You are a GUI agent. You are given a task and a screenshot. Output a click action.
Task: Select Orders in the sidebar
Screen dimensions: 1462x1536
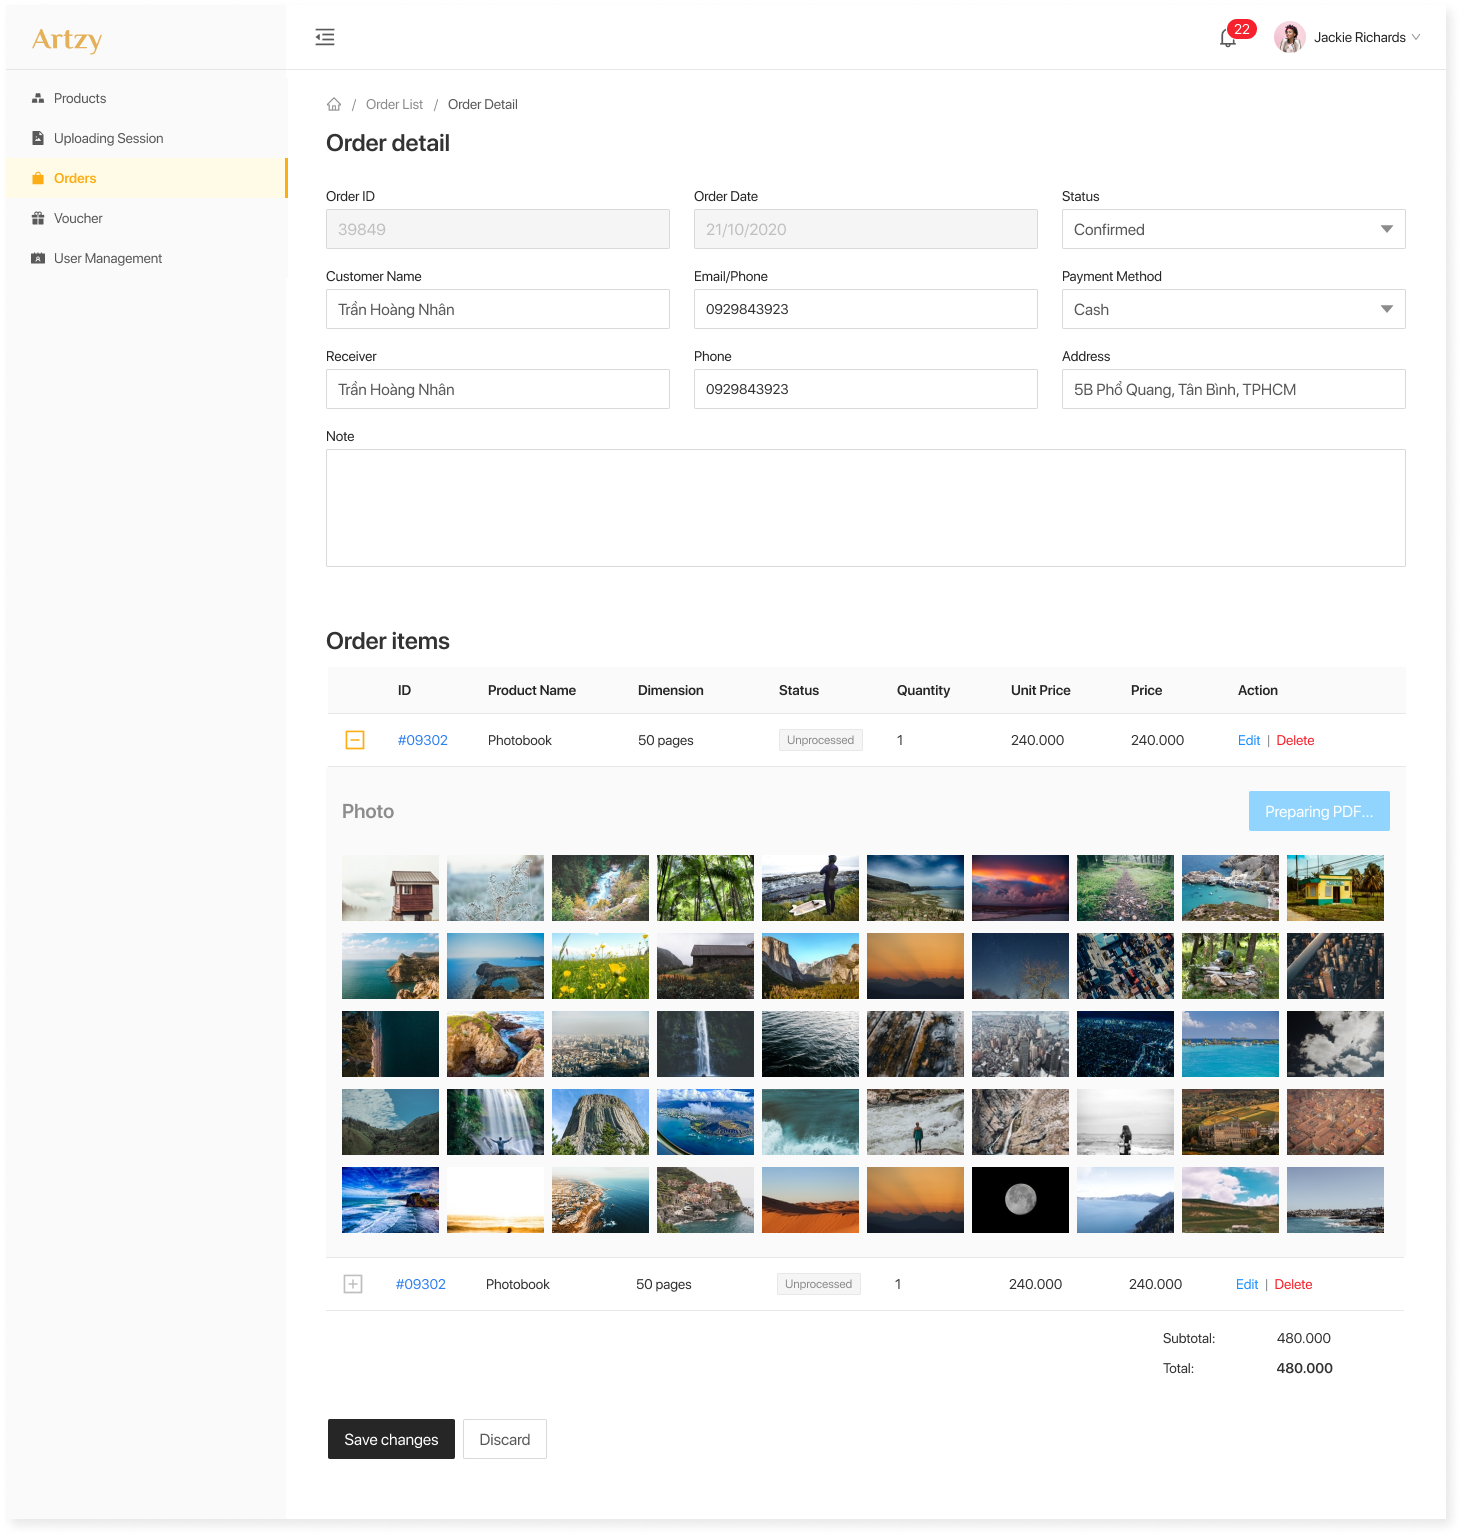pyautogui.click(x=146, y=178)
